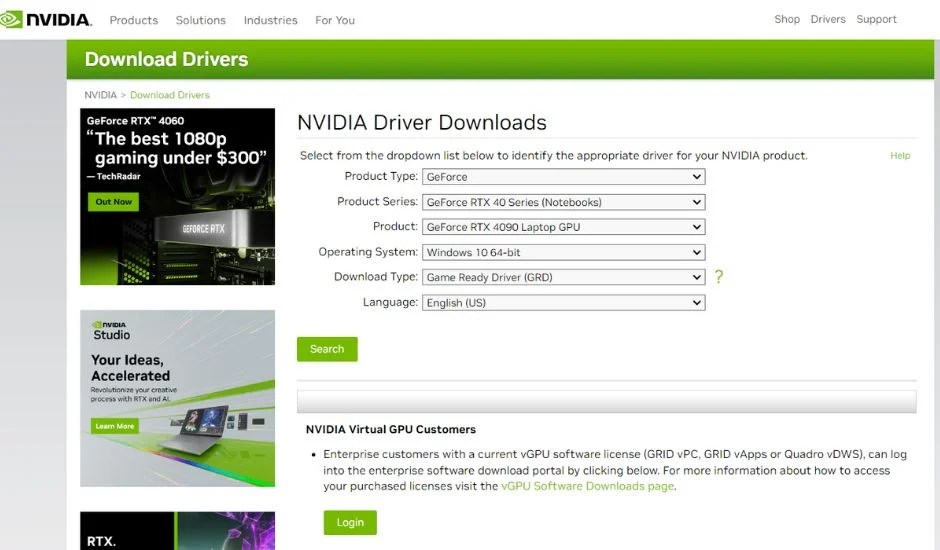
Task: Click Learn More on the Studio ad
Action: tap(115, 426)
